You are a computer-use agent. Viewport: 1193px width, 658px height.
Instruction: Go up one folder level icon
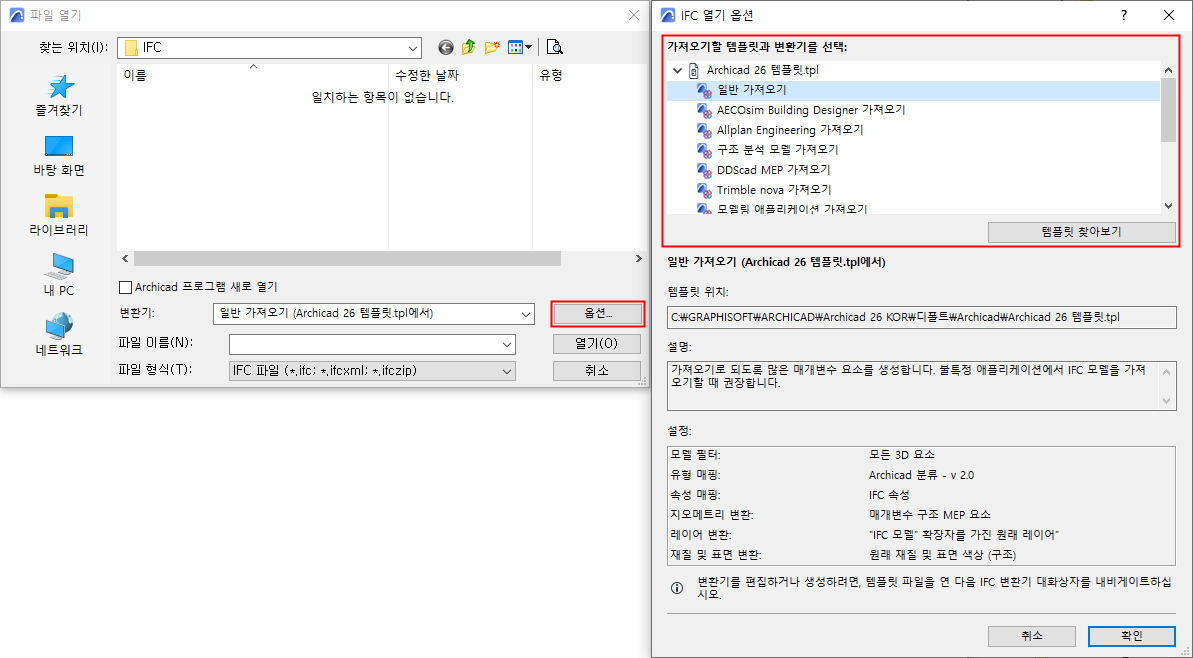[x=469, y=47]
